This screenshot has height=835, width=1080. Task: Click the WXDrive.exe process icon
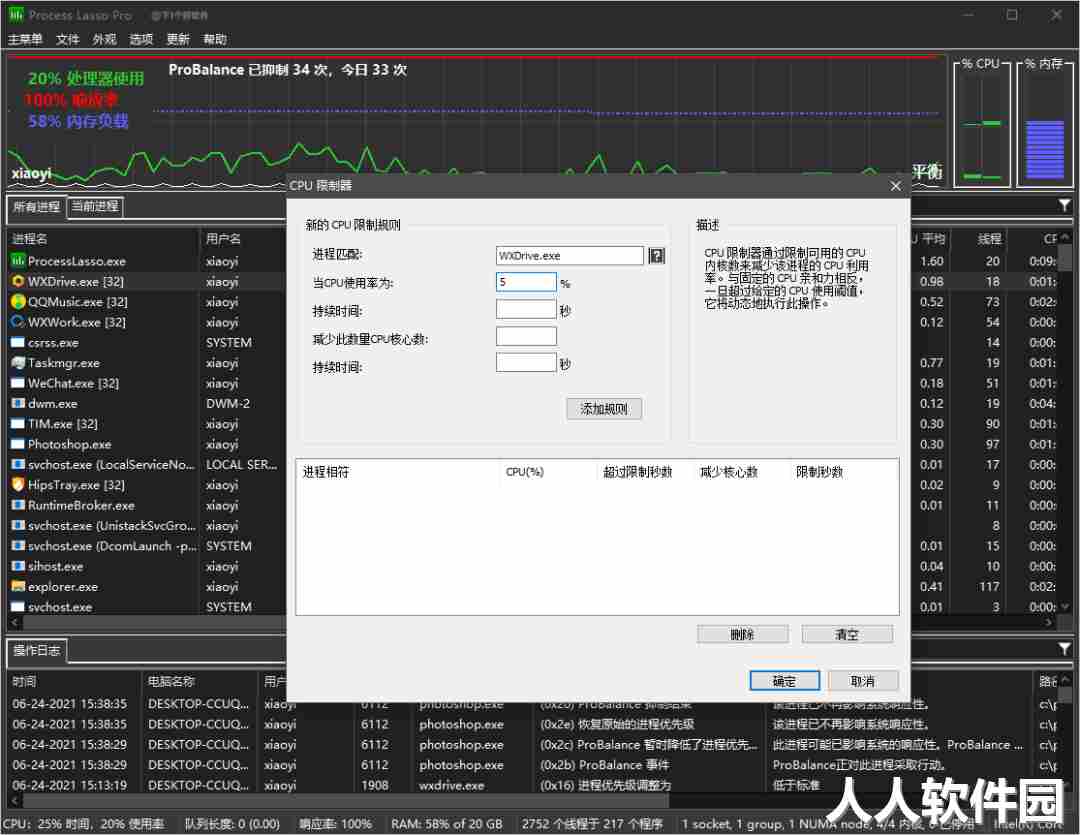[x=17, y=281]
